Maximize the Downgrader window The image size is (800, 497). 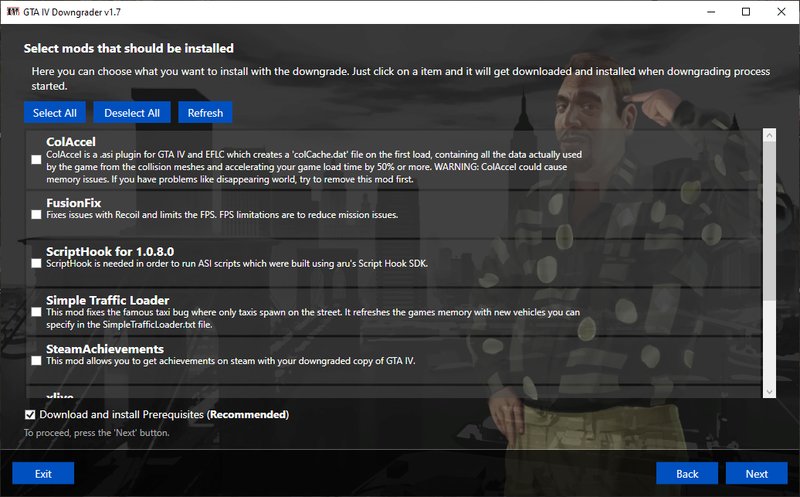[746, 12]
